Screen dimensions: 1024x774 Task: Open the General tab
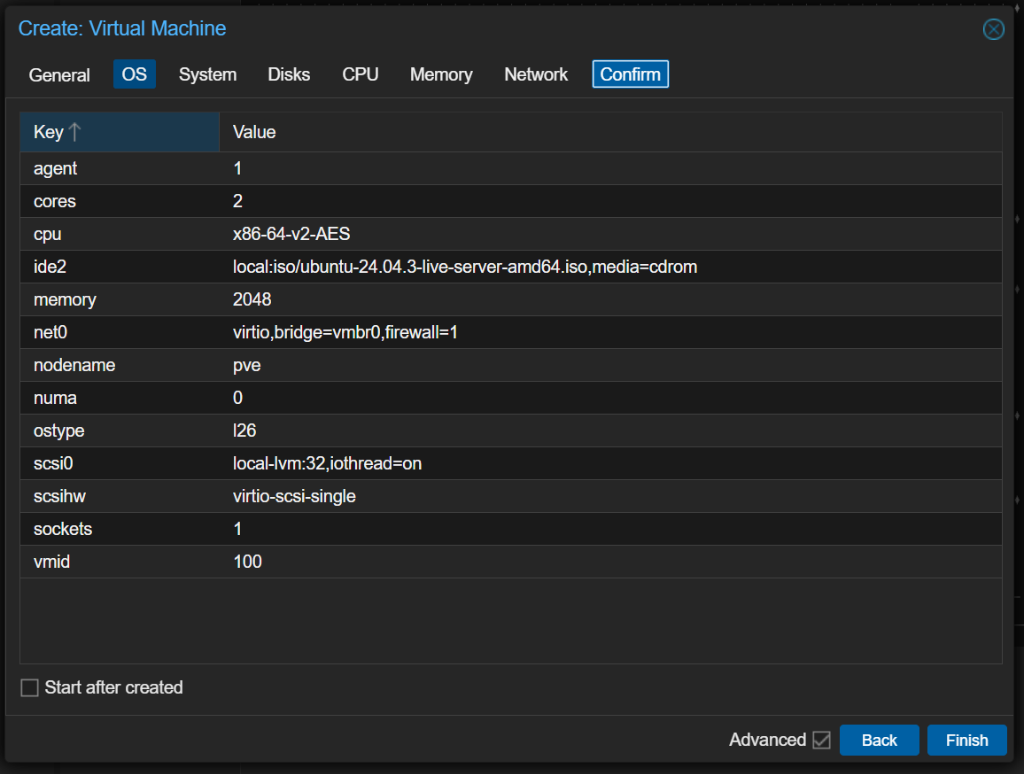[x=59, y=75]
